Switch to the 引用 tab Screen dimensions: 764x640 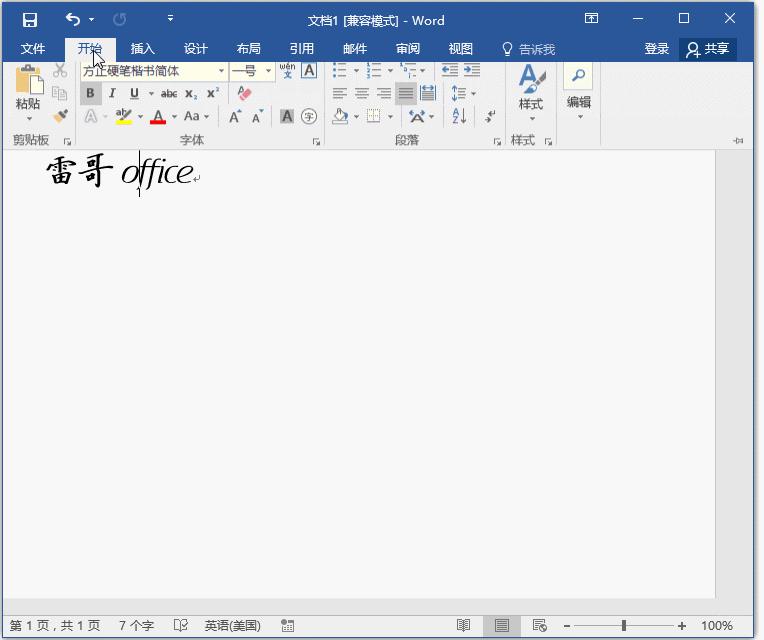coord(302,49)
